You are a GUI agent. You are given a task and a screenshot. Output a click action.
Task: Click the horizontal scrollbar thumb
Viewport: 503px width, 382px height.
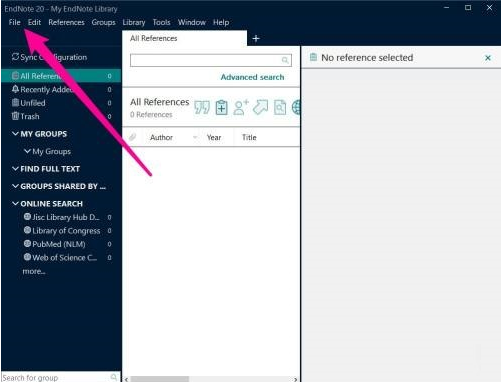pyautogui.click(x=160, y=379)
